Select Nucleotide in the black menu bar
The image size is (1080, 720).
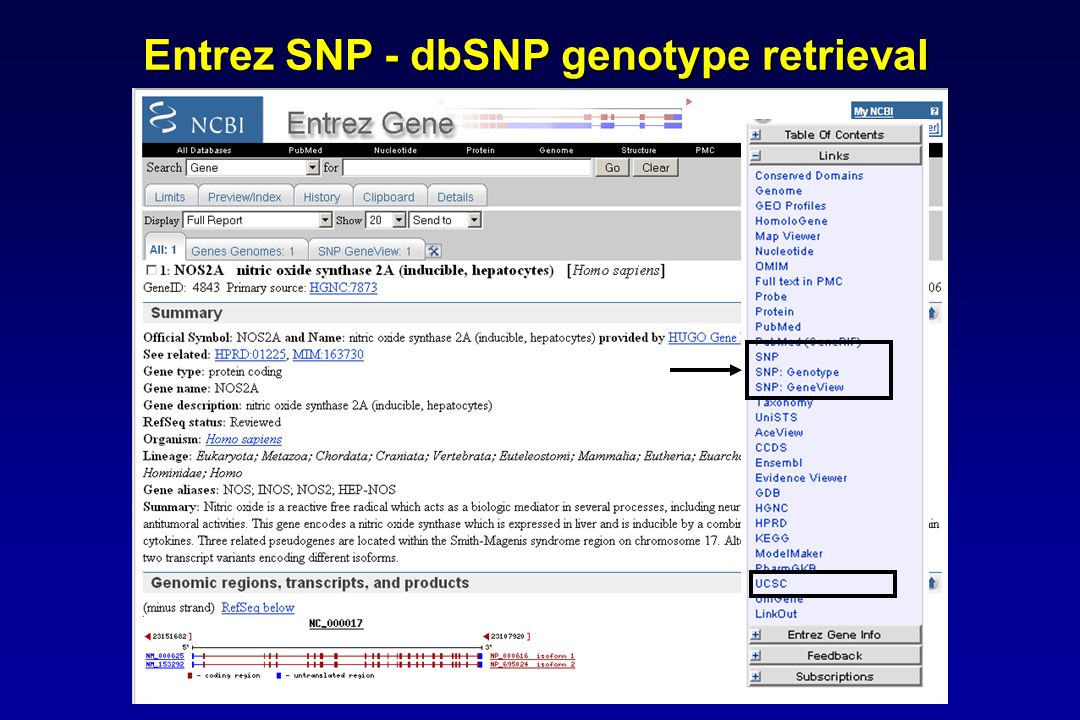coord(395,150)
